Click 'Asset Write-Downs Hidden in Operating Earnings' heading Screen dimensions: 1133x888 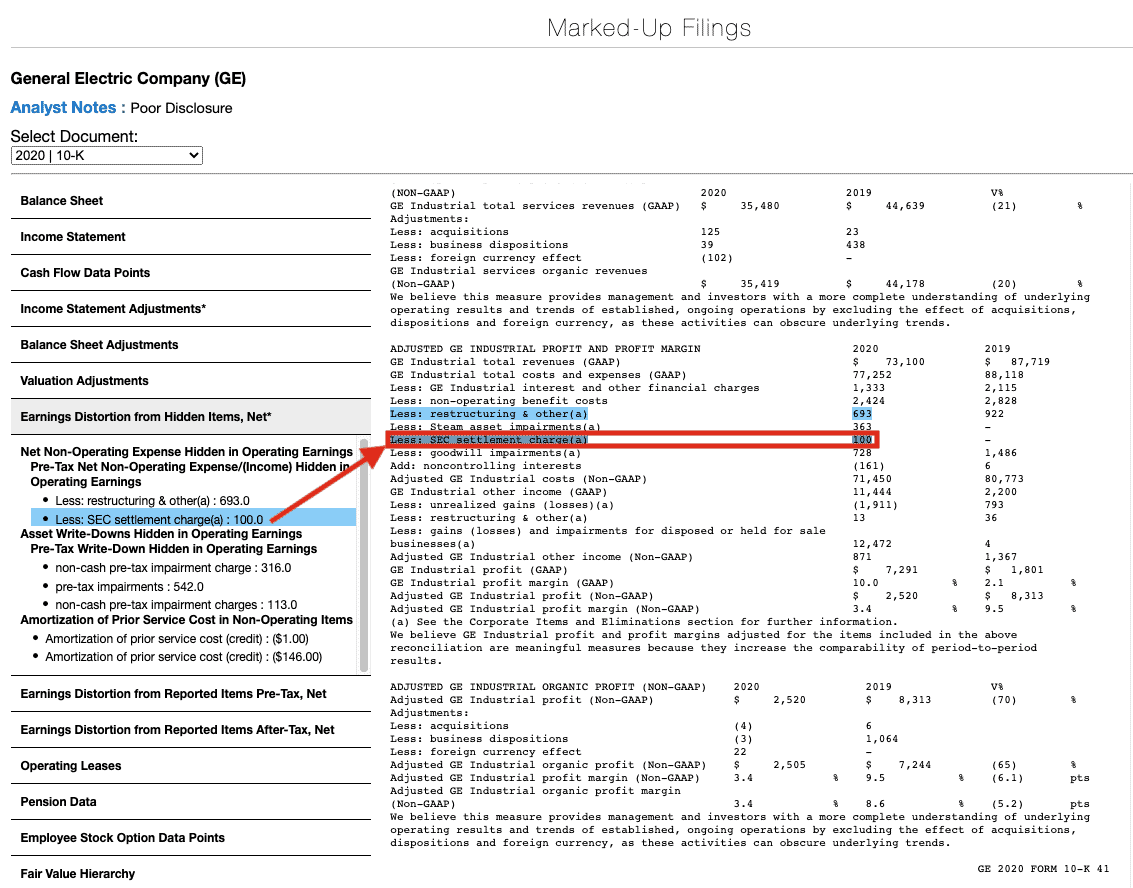point(161,534)
